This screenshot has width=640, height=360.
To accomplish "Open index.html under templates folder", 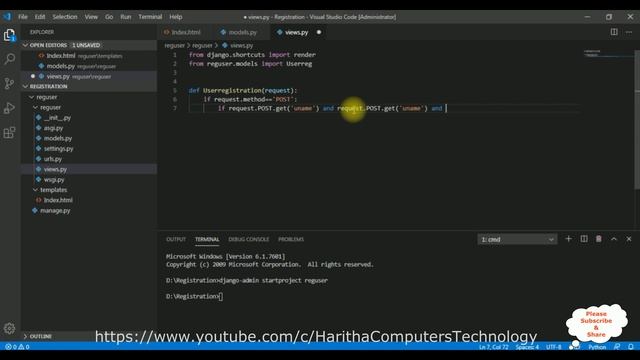I will (58, 200).
